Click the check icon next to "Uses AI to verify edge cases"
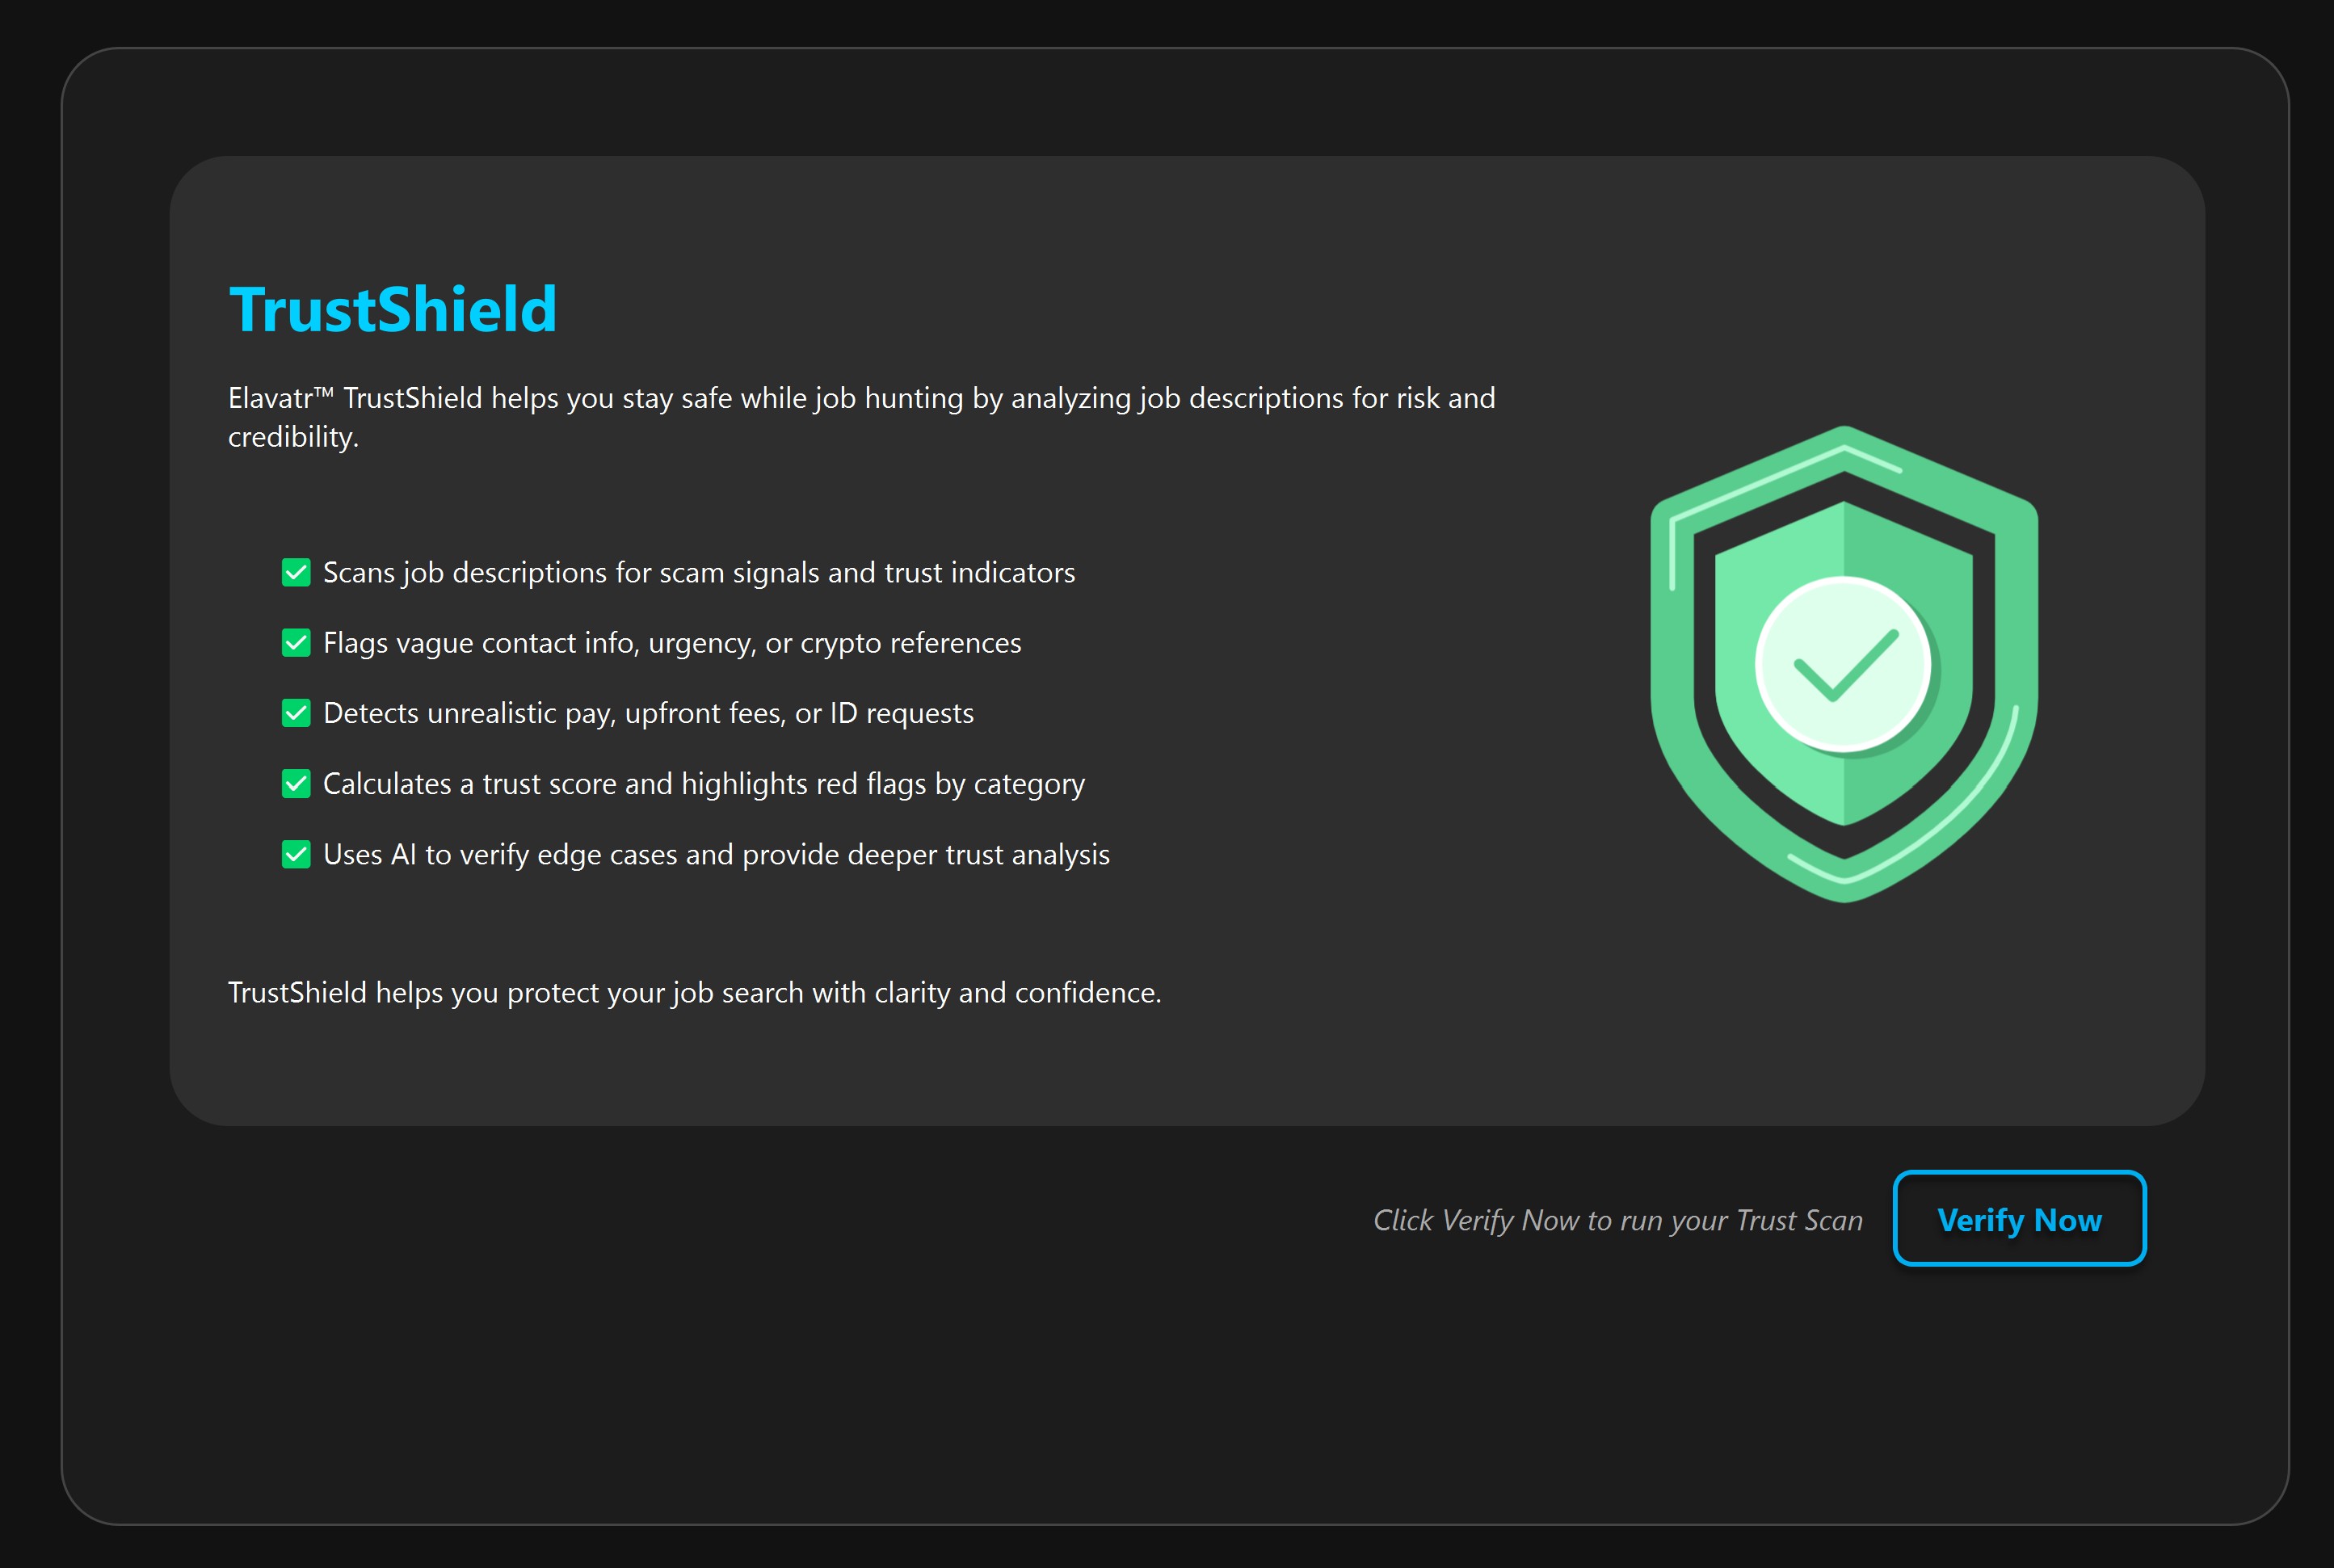2334x1568 pixels. (295, 854)
